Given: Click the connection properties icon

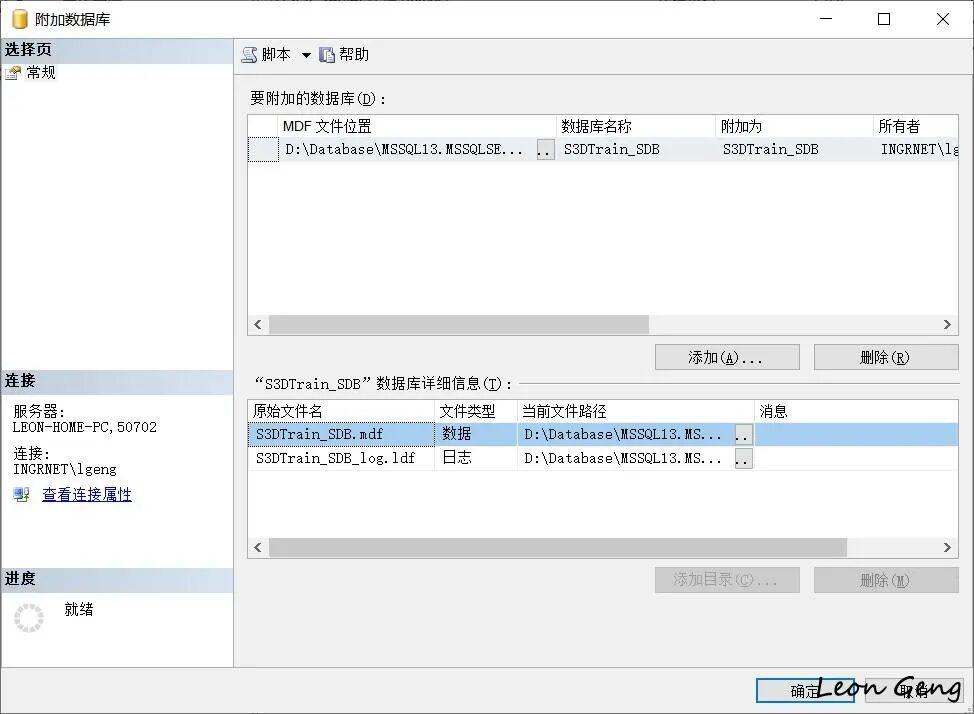Looking at the screenshot, I should coord(22,495).
